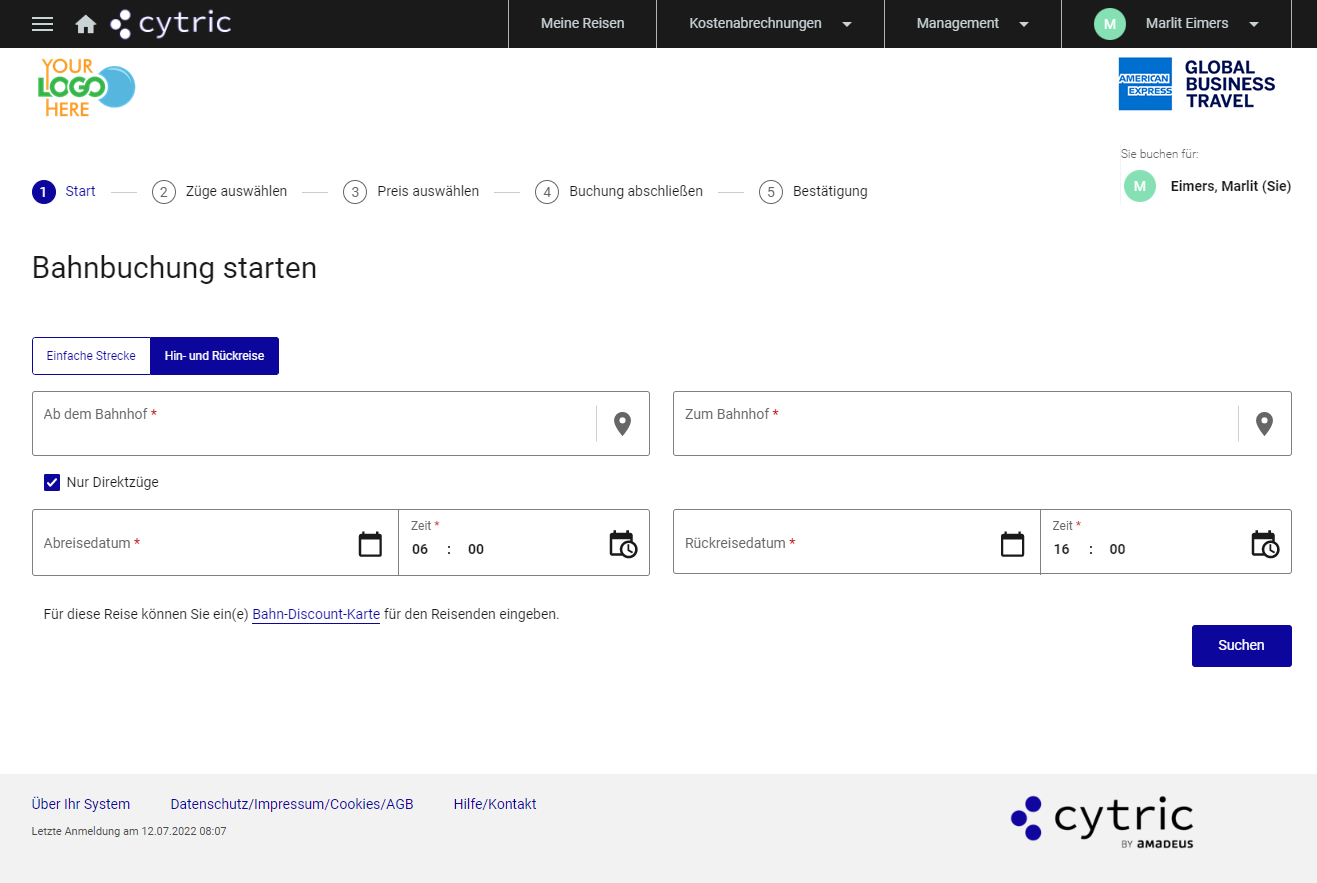Select Einfache Strecke trip type
The width and height of the screenshot is (1317, 883).
tap(91, 356)
